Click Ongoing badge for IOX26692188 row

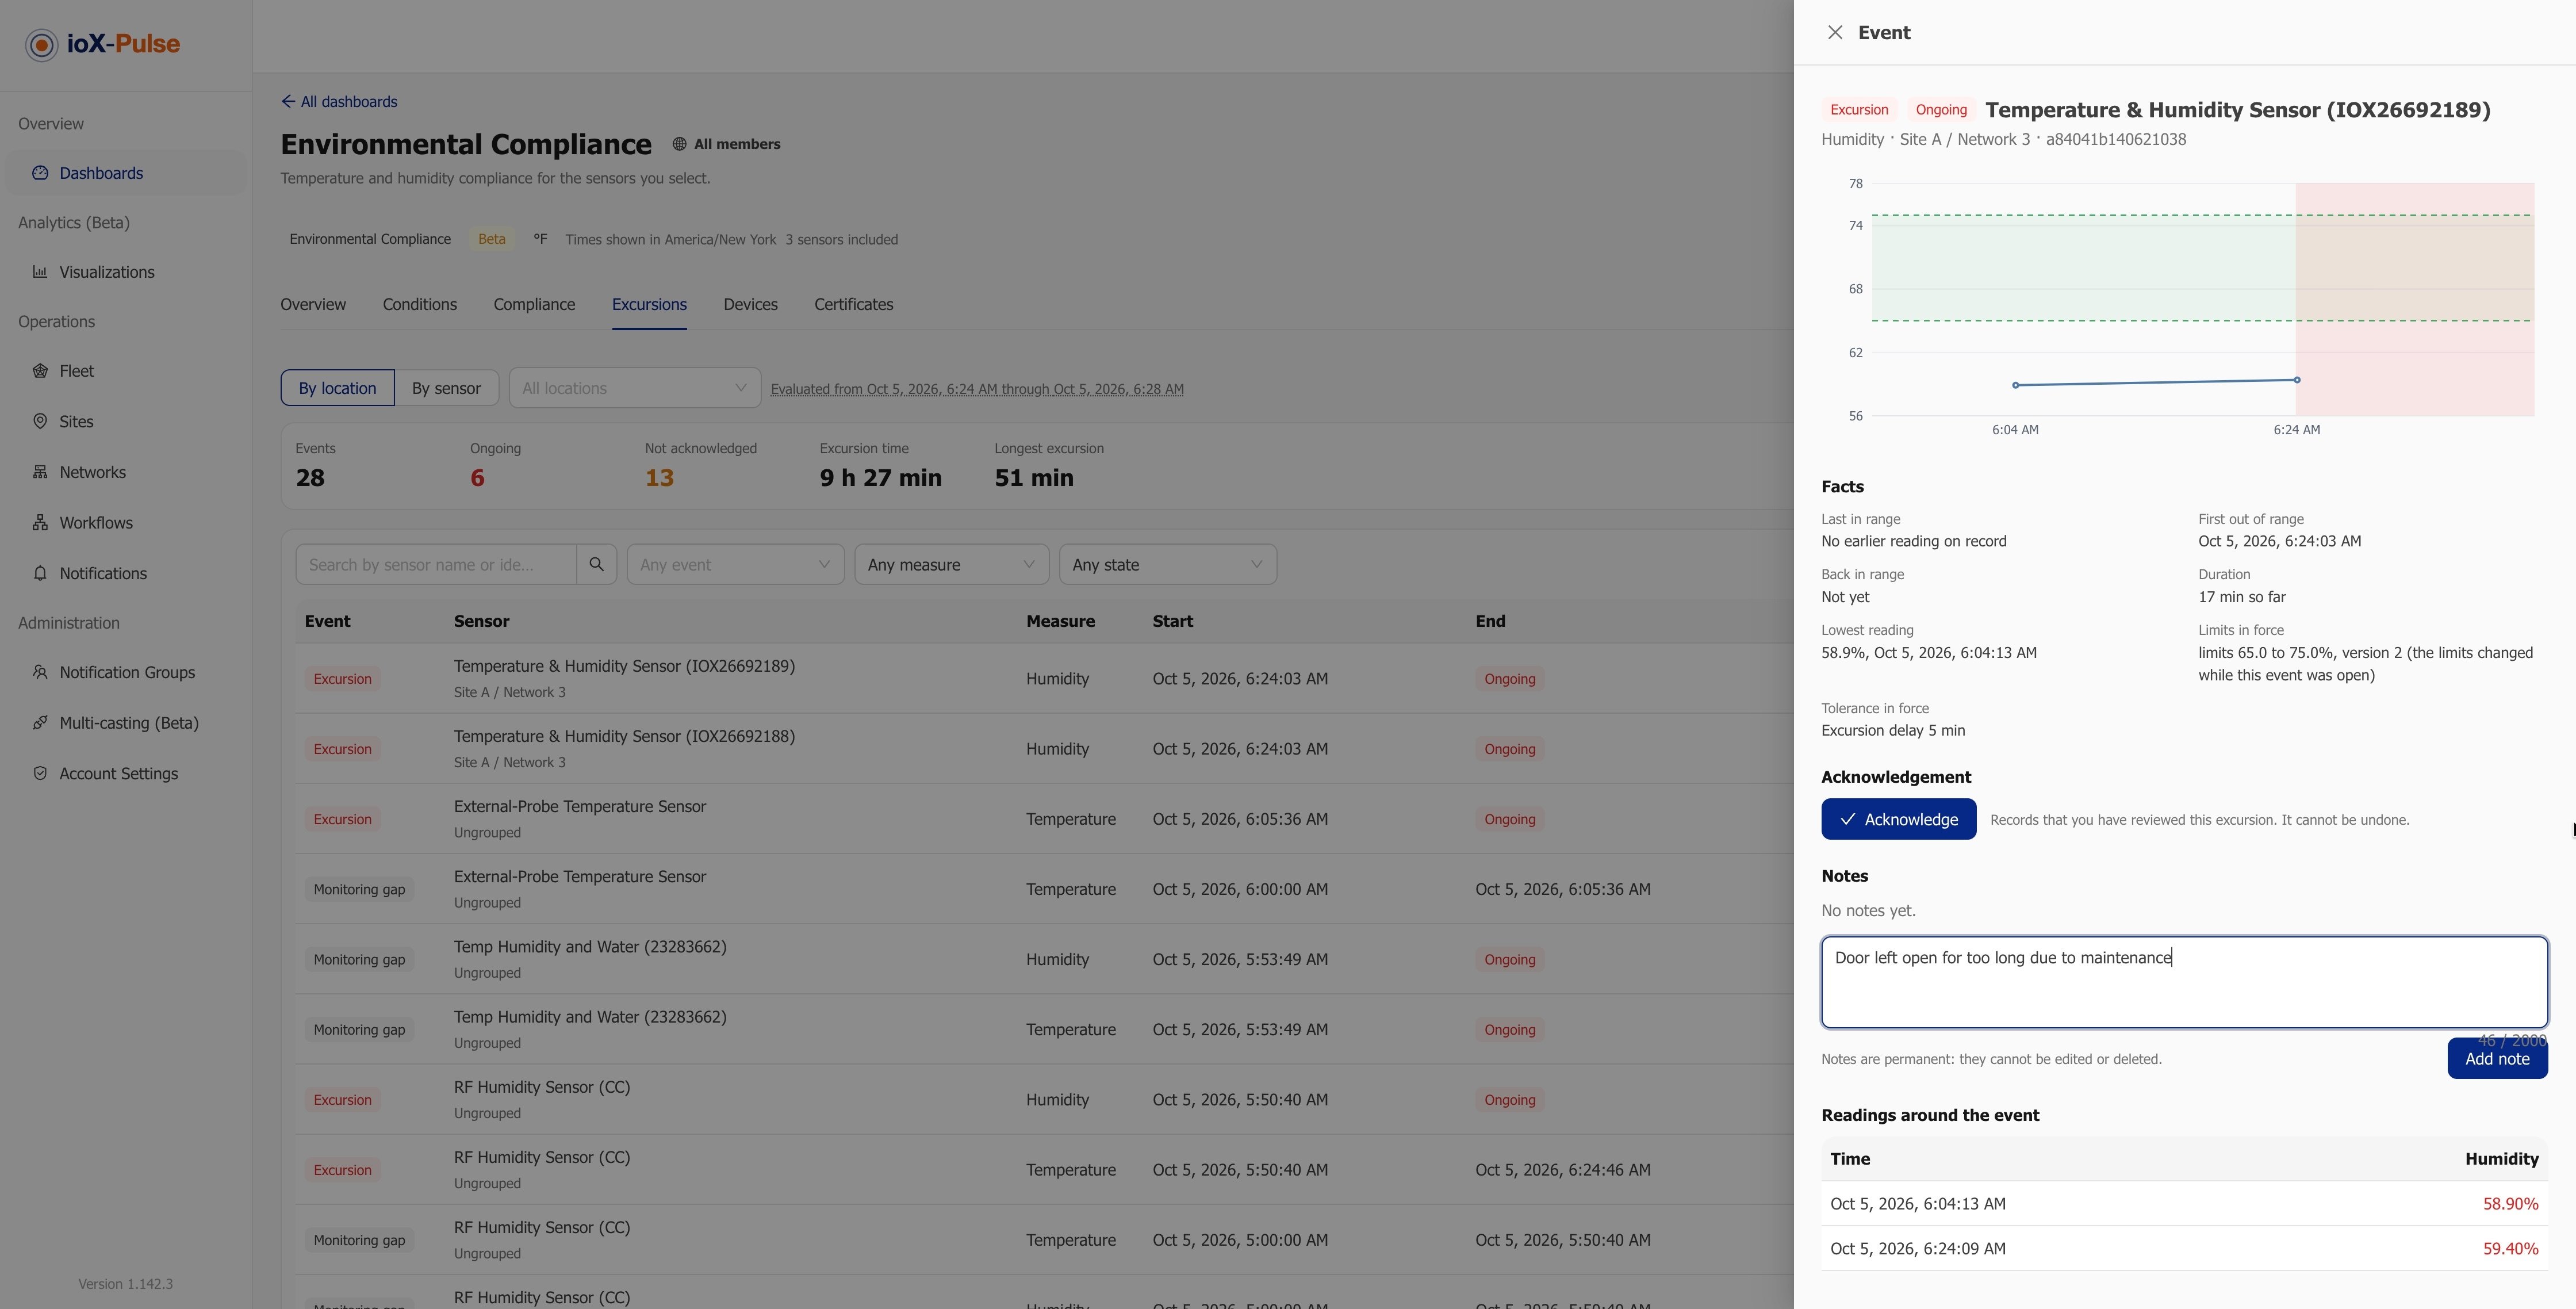pos(1509,749)
